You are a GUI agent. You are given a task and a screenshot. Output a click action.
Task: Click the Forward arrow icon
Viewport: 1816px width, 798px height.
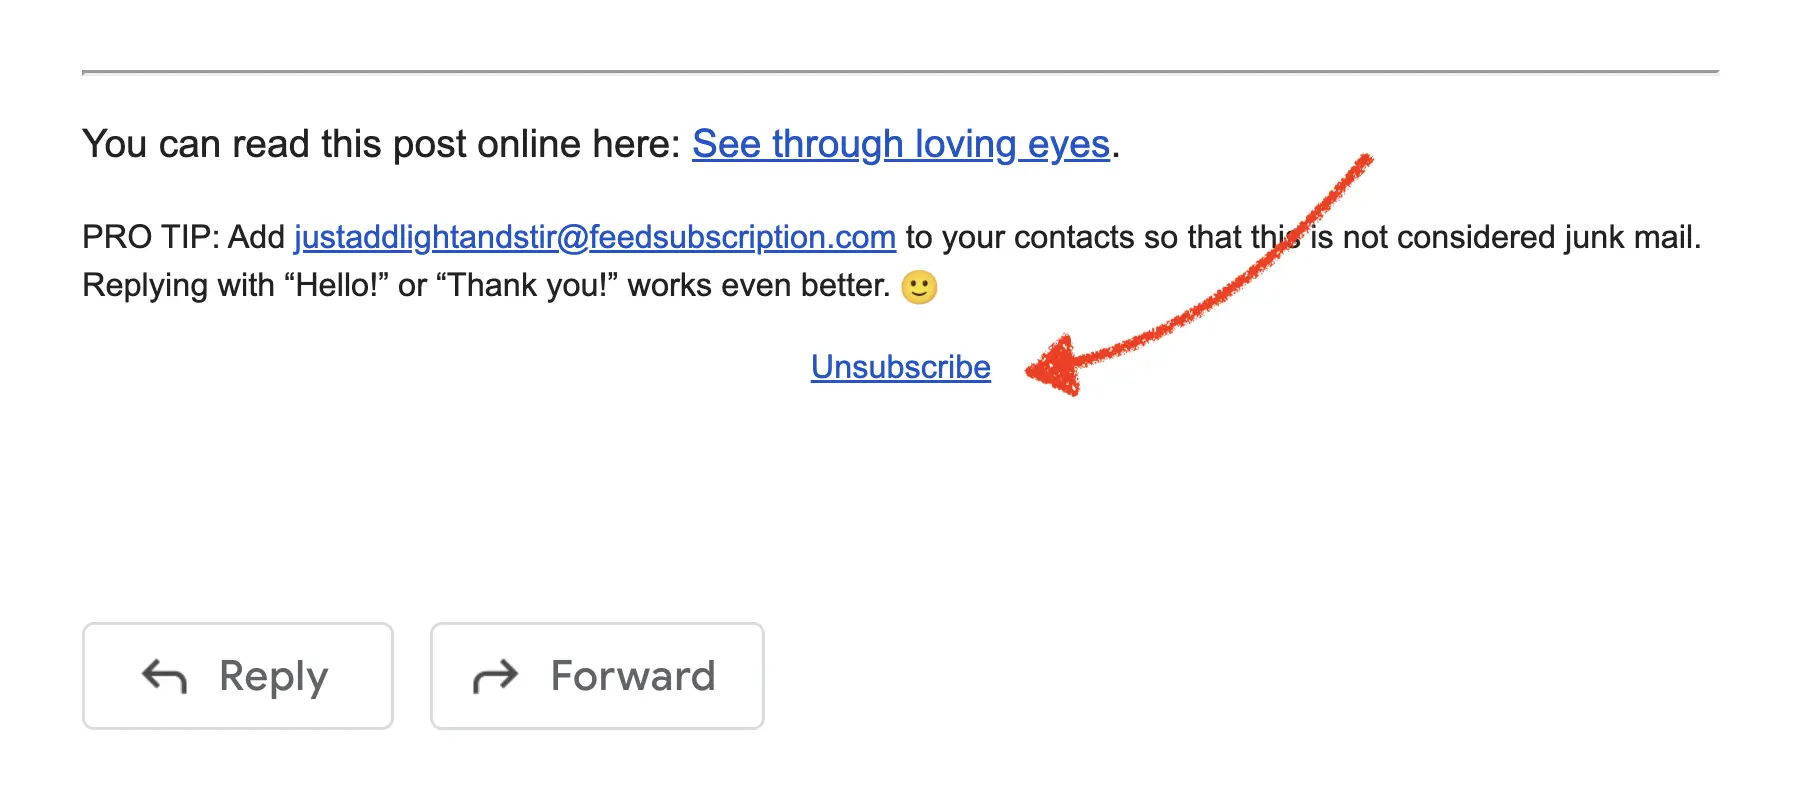[x=495, y=676]
